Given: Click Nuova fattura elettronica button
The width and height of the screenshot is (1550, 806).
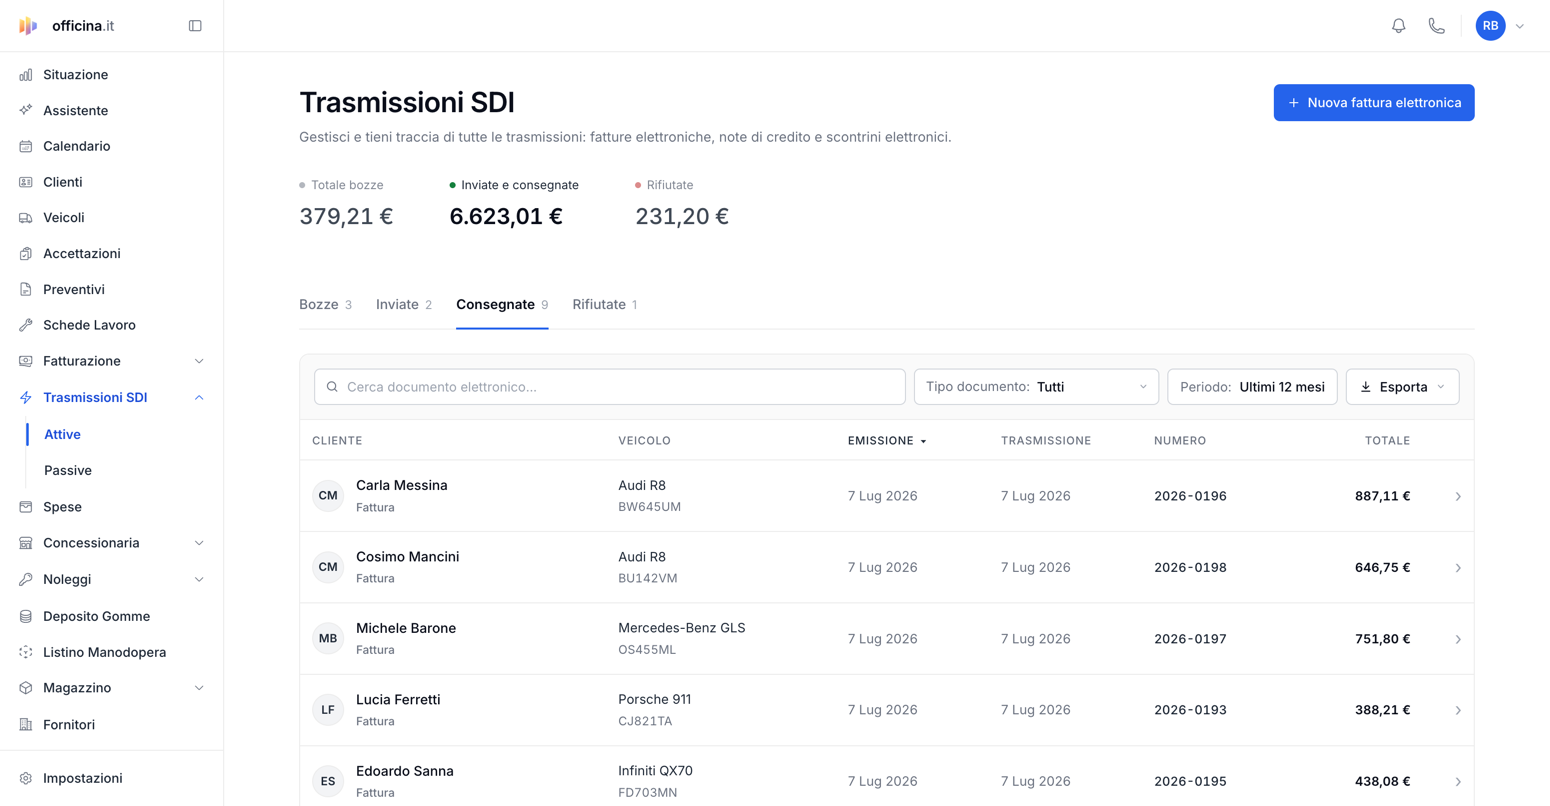Looking at the screenshot, I should tap(1373, 103).
